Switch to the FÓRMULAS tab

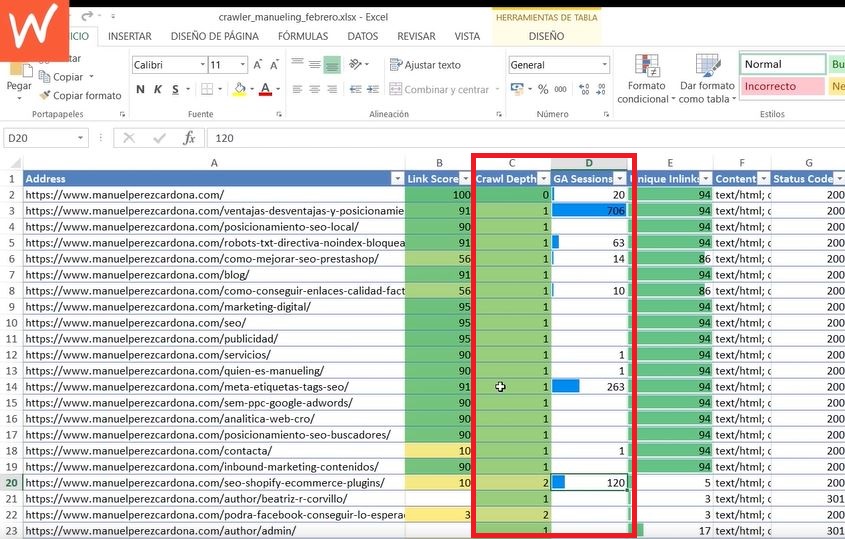coord(302,36)
